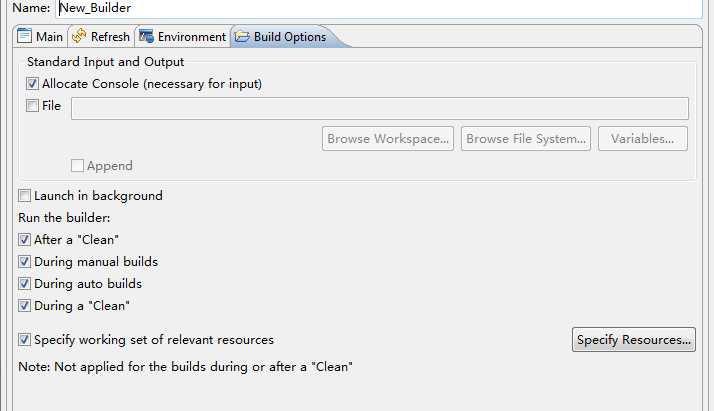Click the Refresh tab arrows icon
714x411 pixels.
click(79, 36)
